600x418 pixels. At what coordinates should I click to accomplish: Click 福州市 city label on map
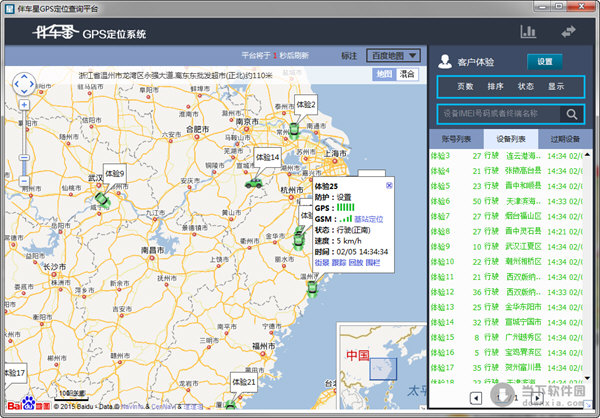[264, 346]
